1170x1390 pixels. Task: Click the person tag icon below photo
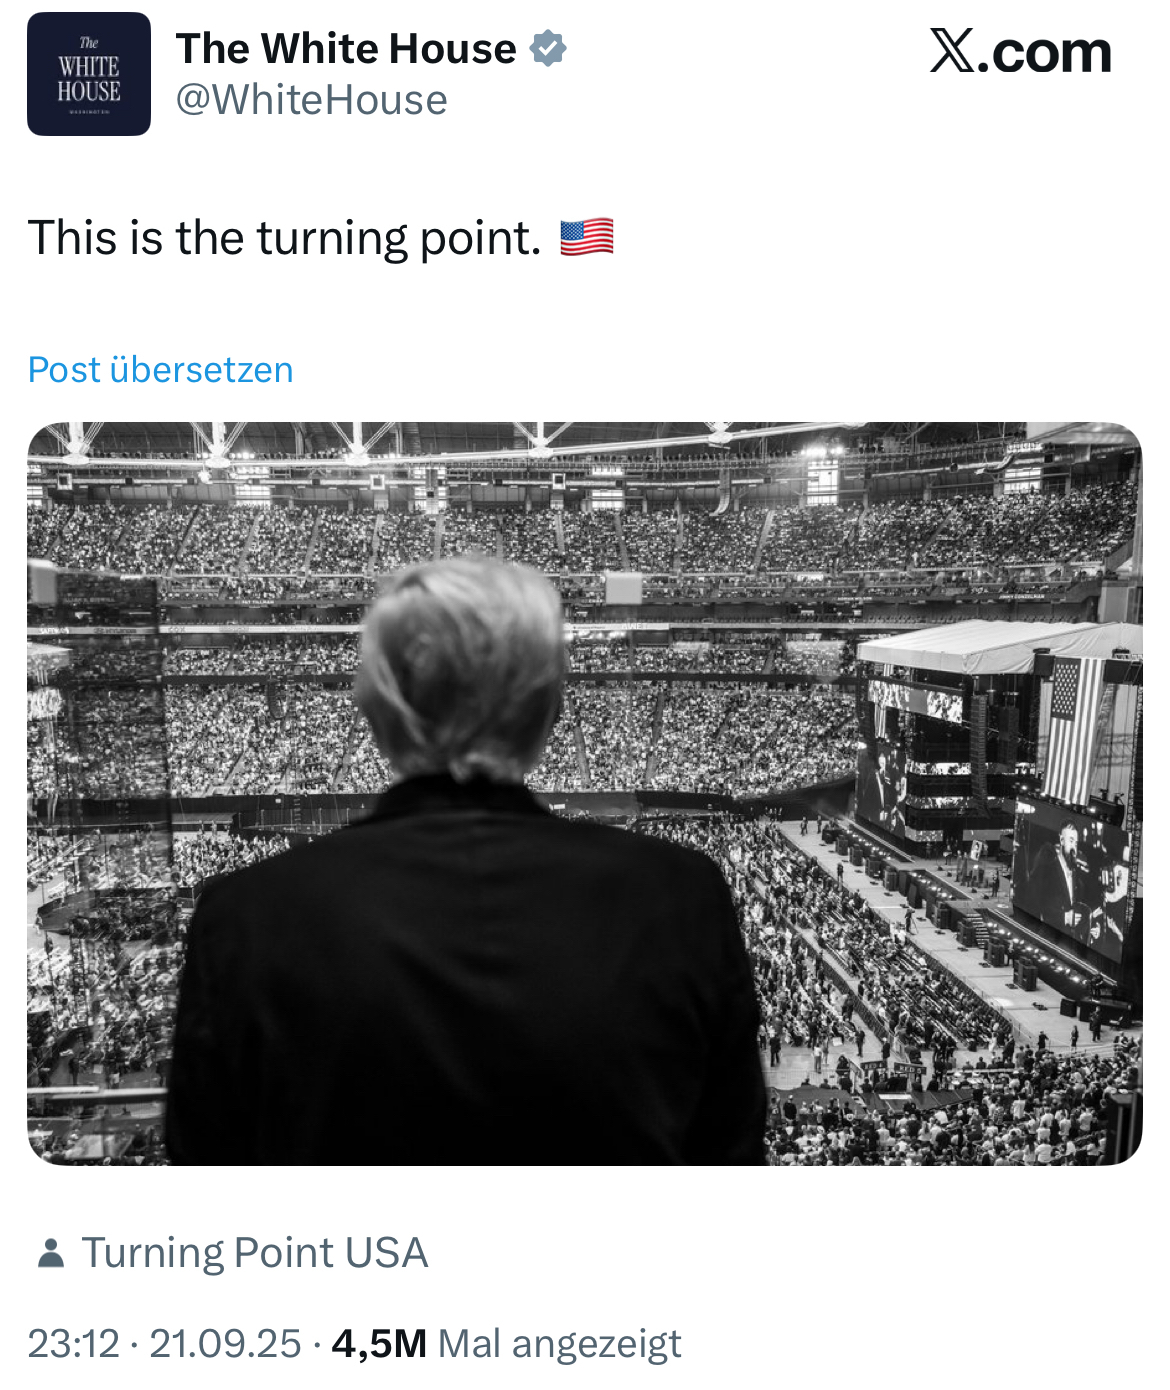coord(50,1253)
